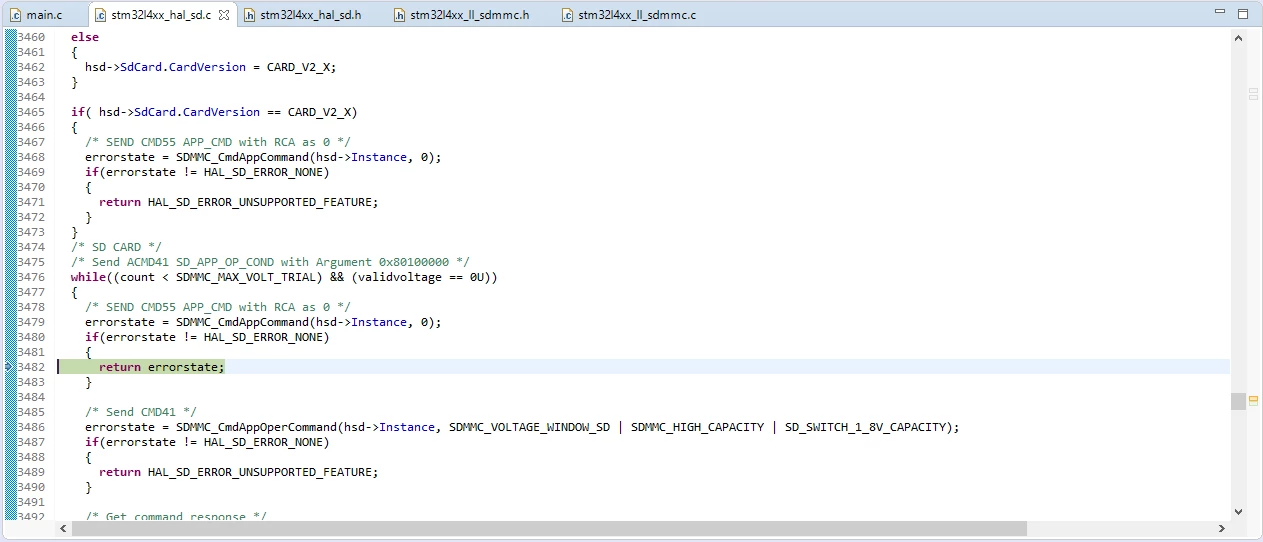The image size is (1263, 542).
Task: Click the 'SEND CMD55 APP_CMD' comment on line 3467
Action: click(x=218, y=142)
